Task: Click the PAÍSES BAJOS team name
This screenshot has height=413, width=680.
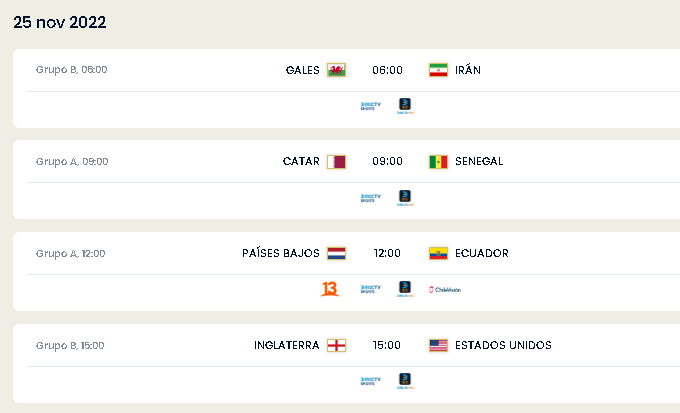Action: [x=281, y=253]
